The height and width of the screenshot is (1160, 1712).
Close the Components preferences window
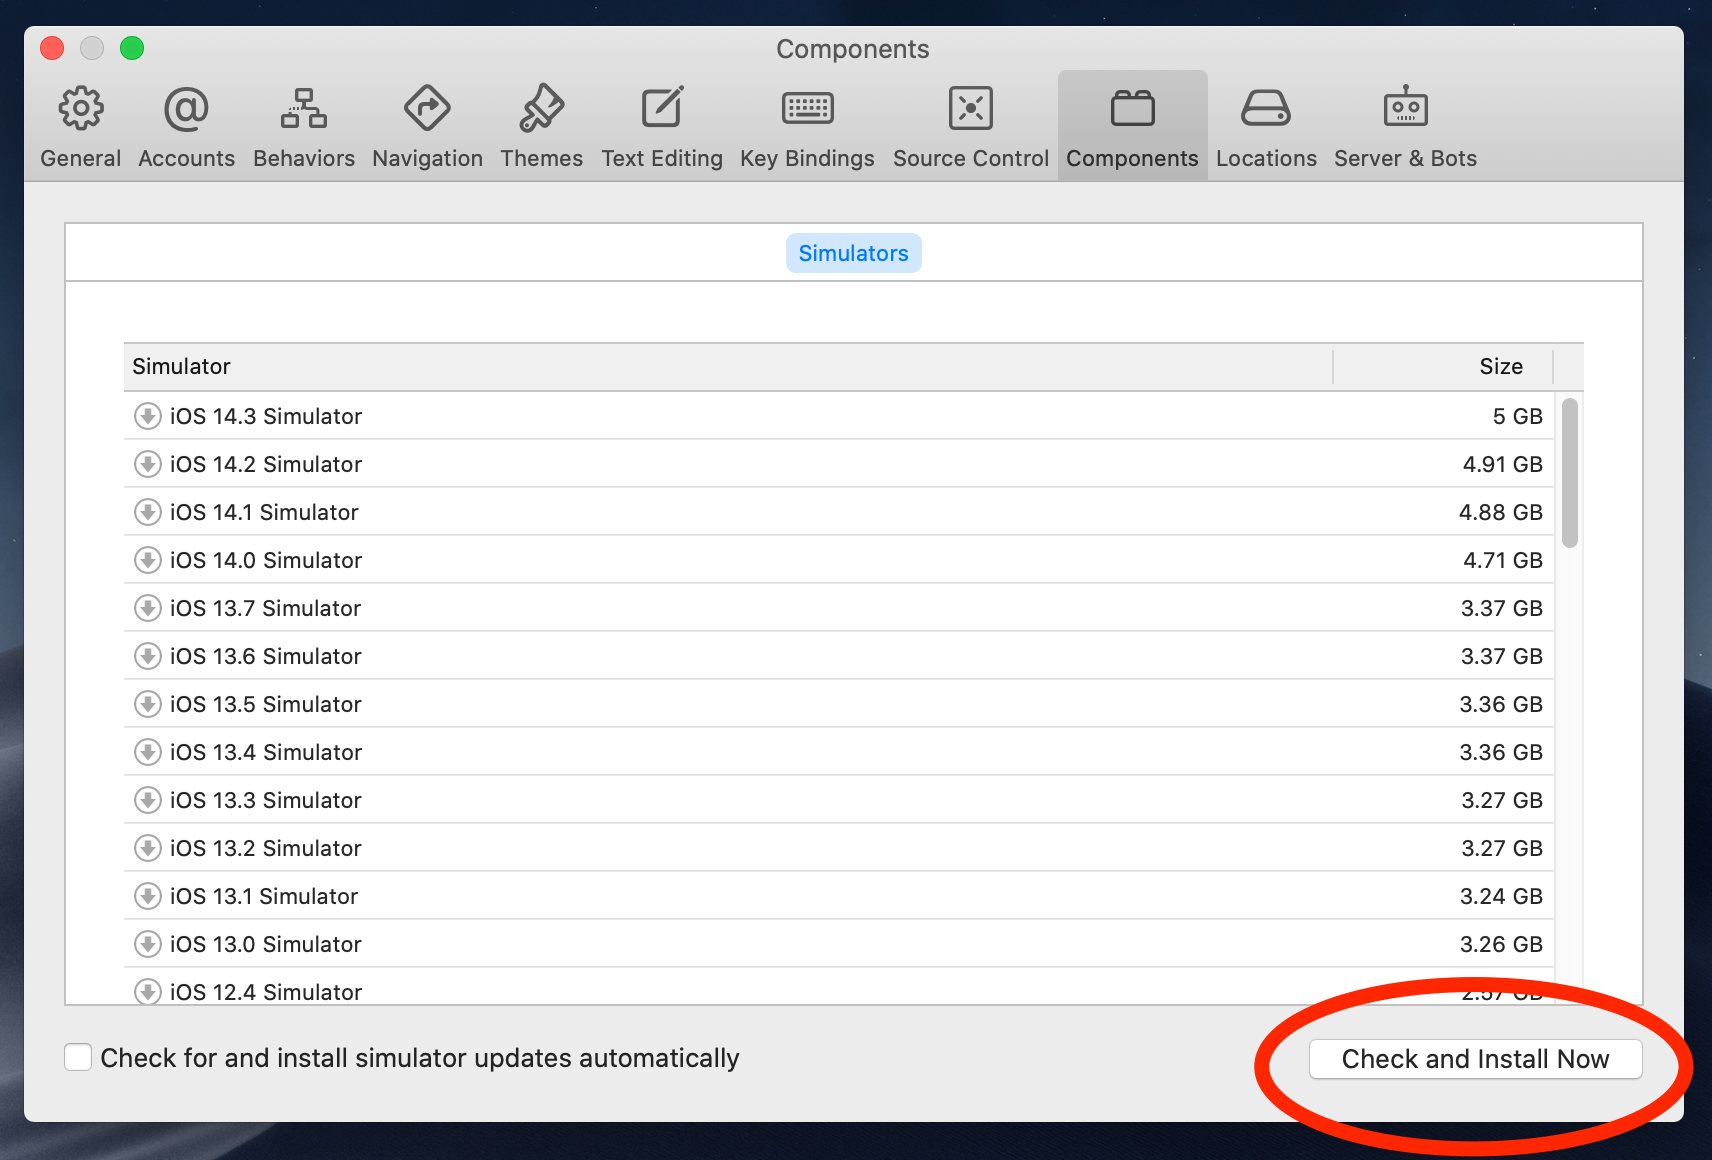52,48
